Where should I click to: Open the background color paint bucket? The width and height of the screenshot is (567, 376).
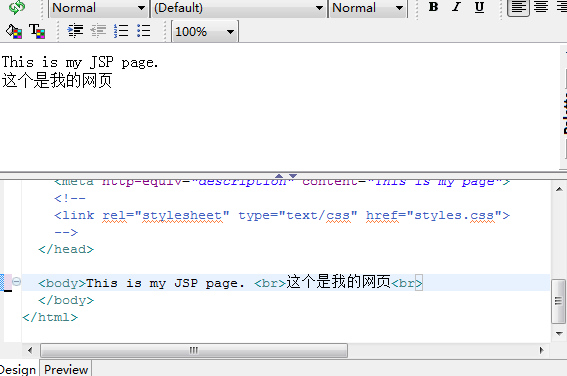(14, 31)
